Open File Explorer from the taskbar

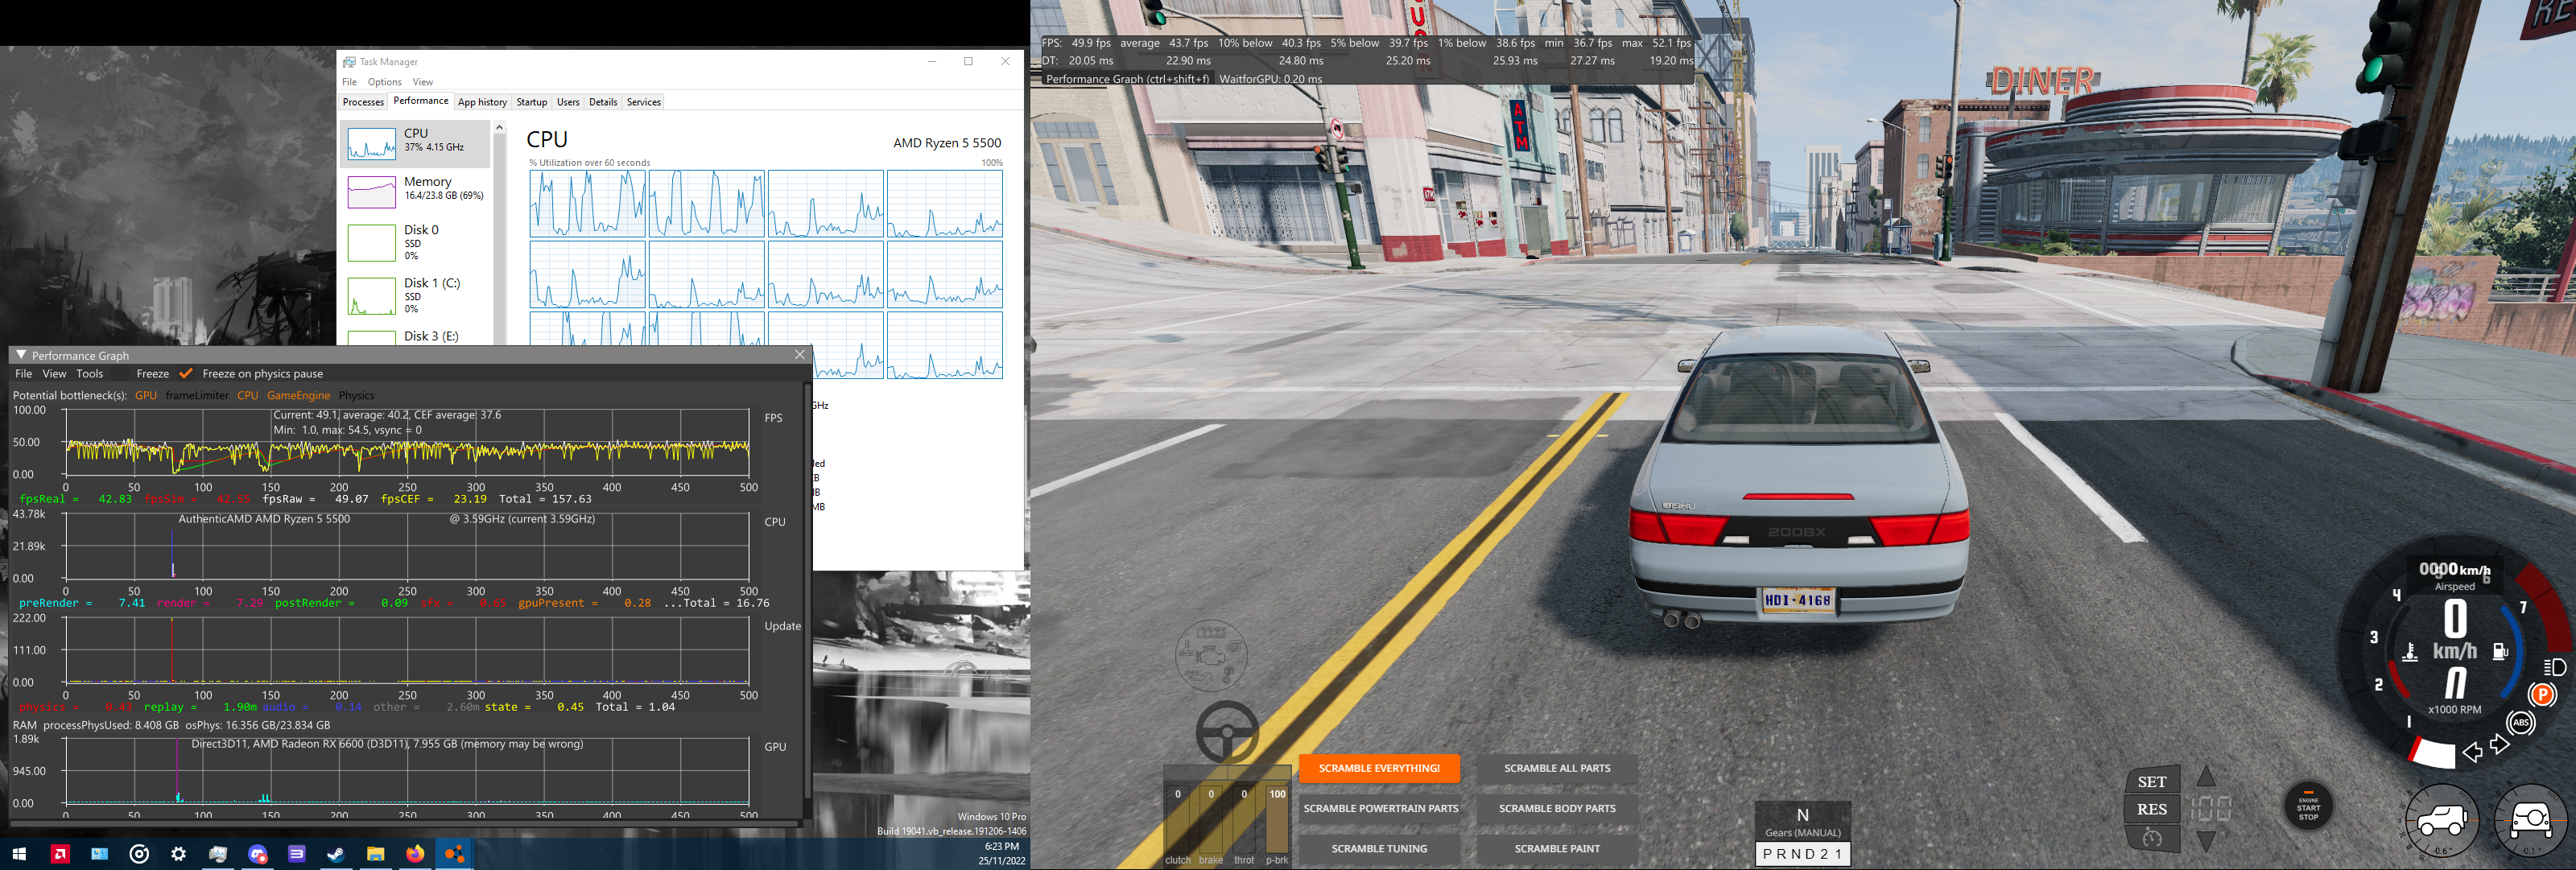[x=375, y=854]
